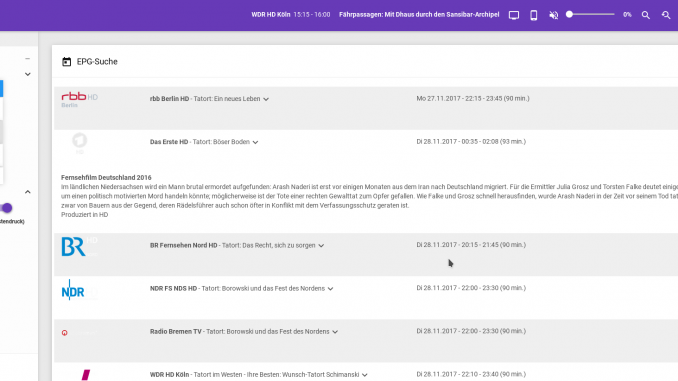This screenshot has width=678, height=381.
Task: Click the smartphone icon in header
Action: pos(534,15)
